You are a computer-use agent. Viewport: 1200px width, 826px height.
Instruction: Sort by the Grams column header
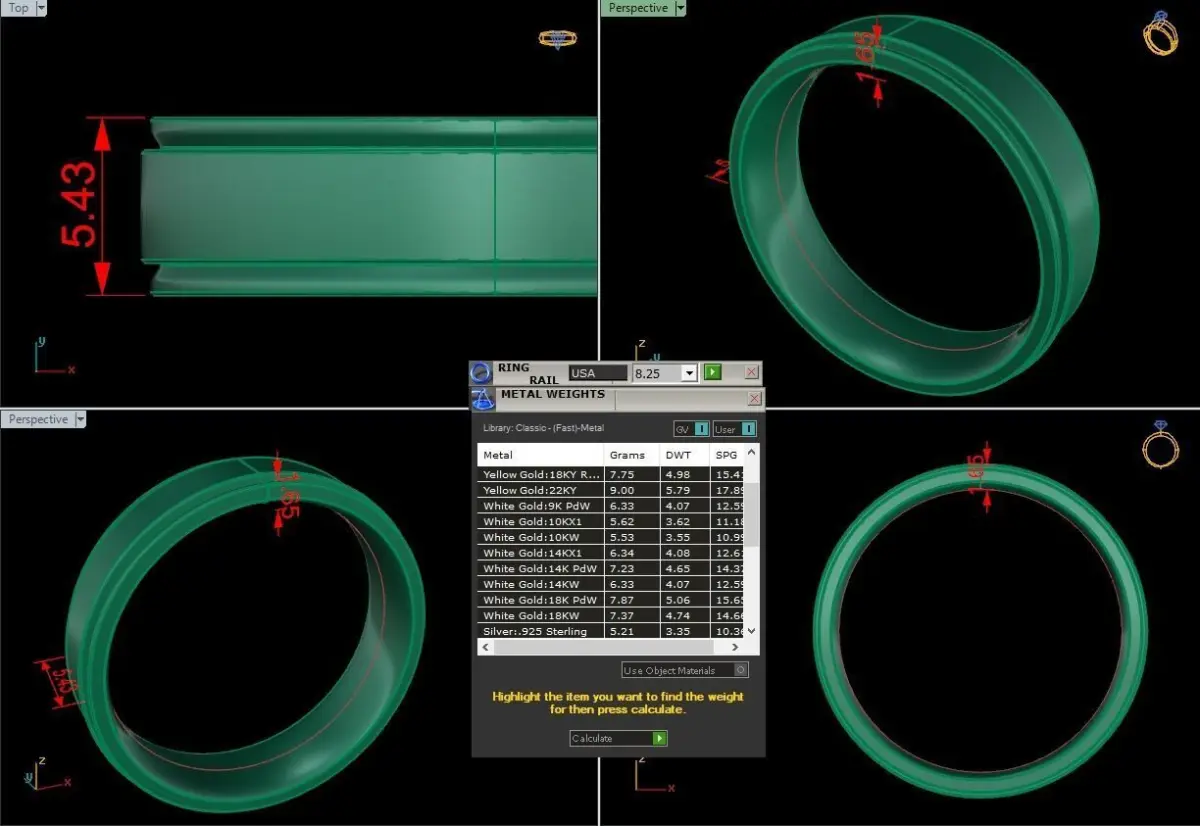[632, 455]
